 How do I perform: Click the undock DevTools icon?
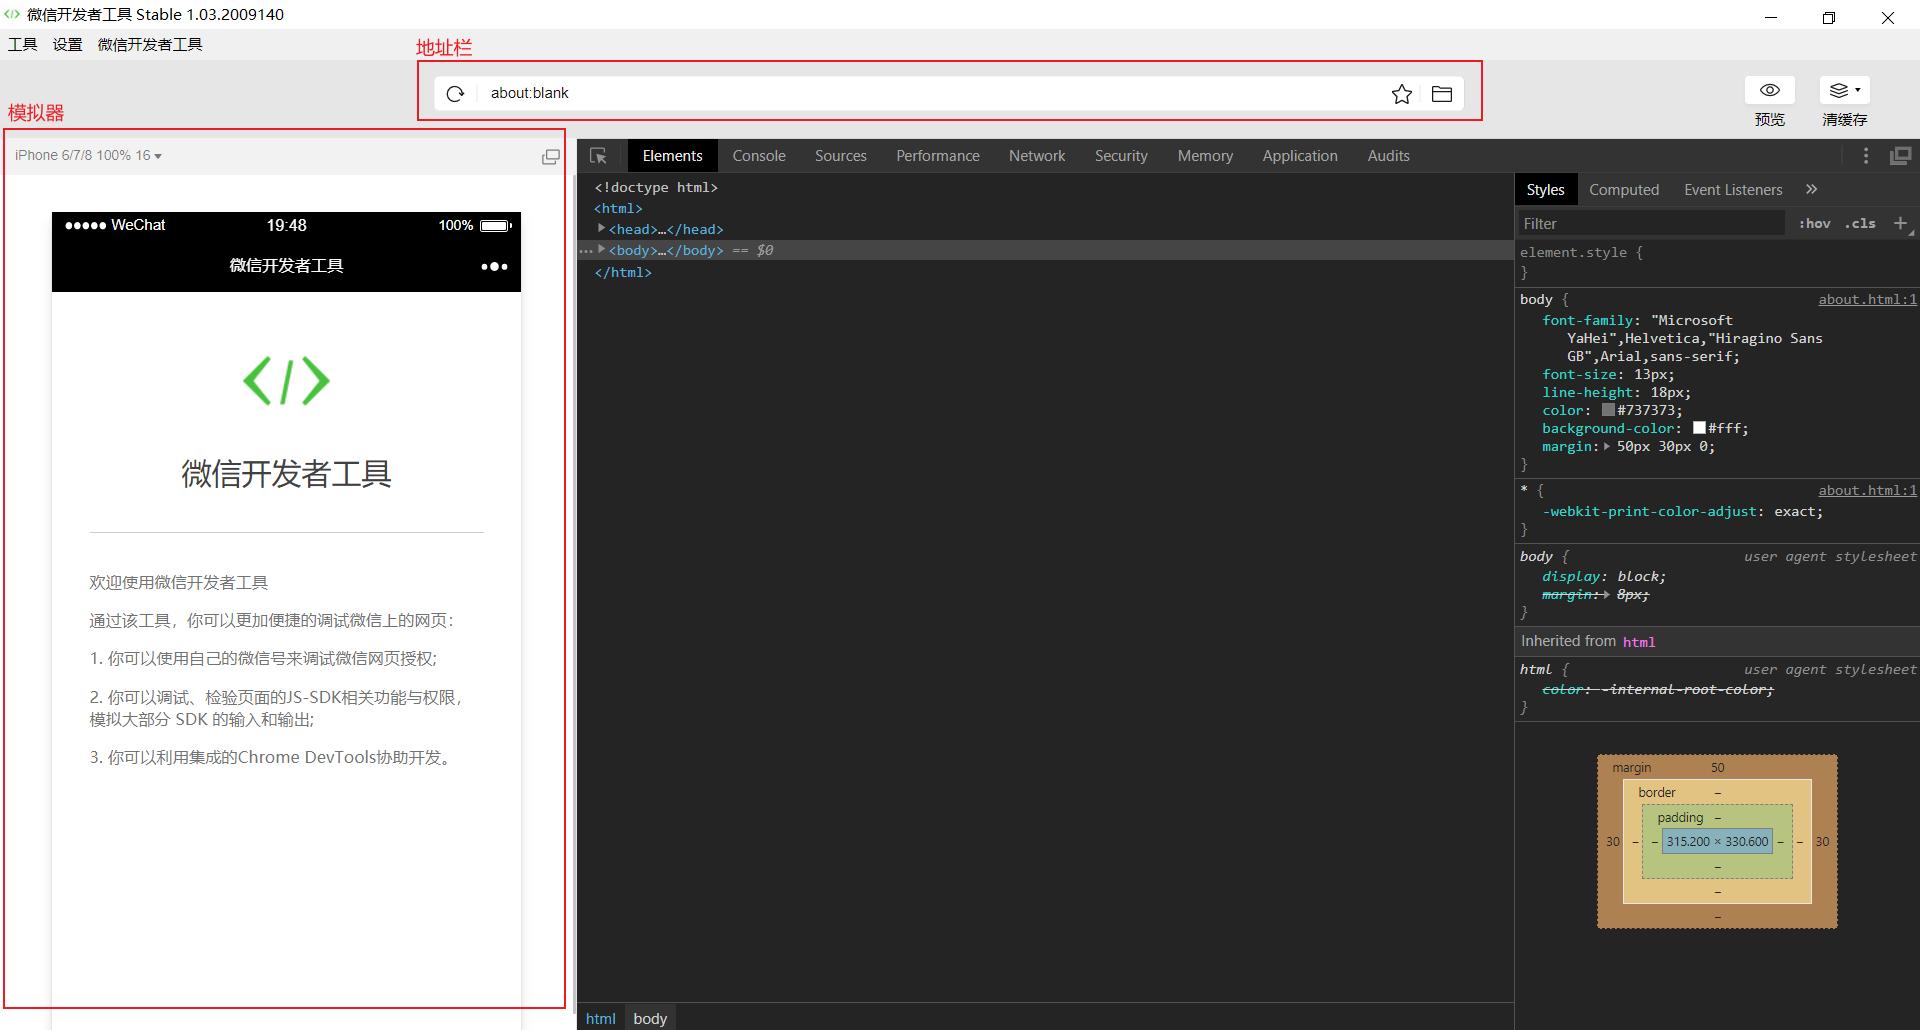point(1900,156)
